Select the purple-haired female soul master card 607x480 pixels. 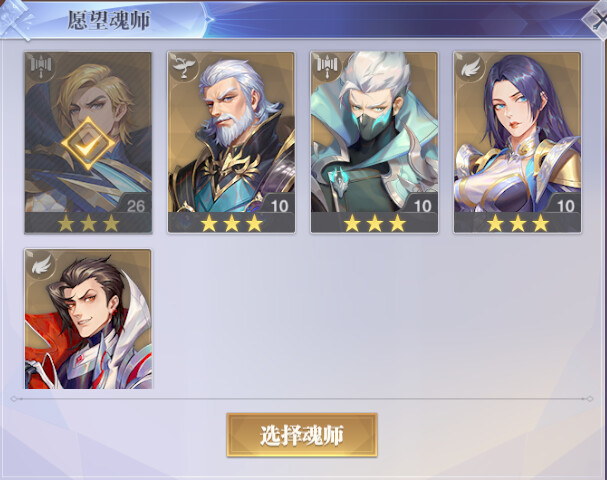click(518, 142)
